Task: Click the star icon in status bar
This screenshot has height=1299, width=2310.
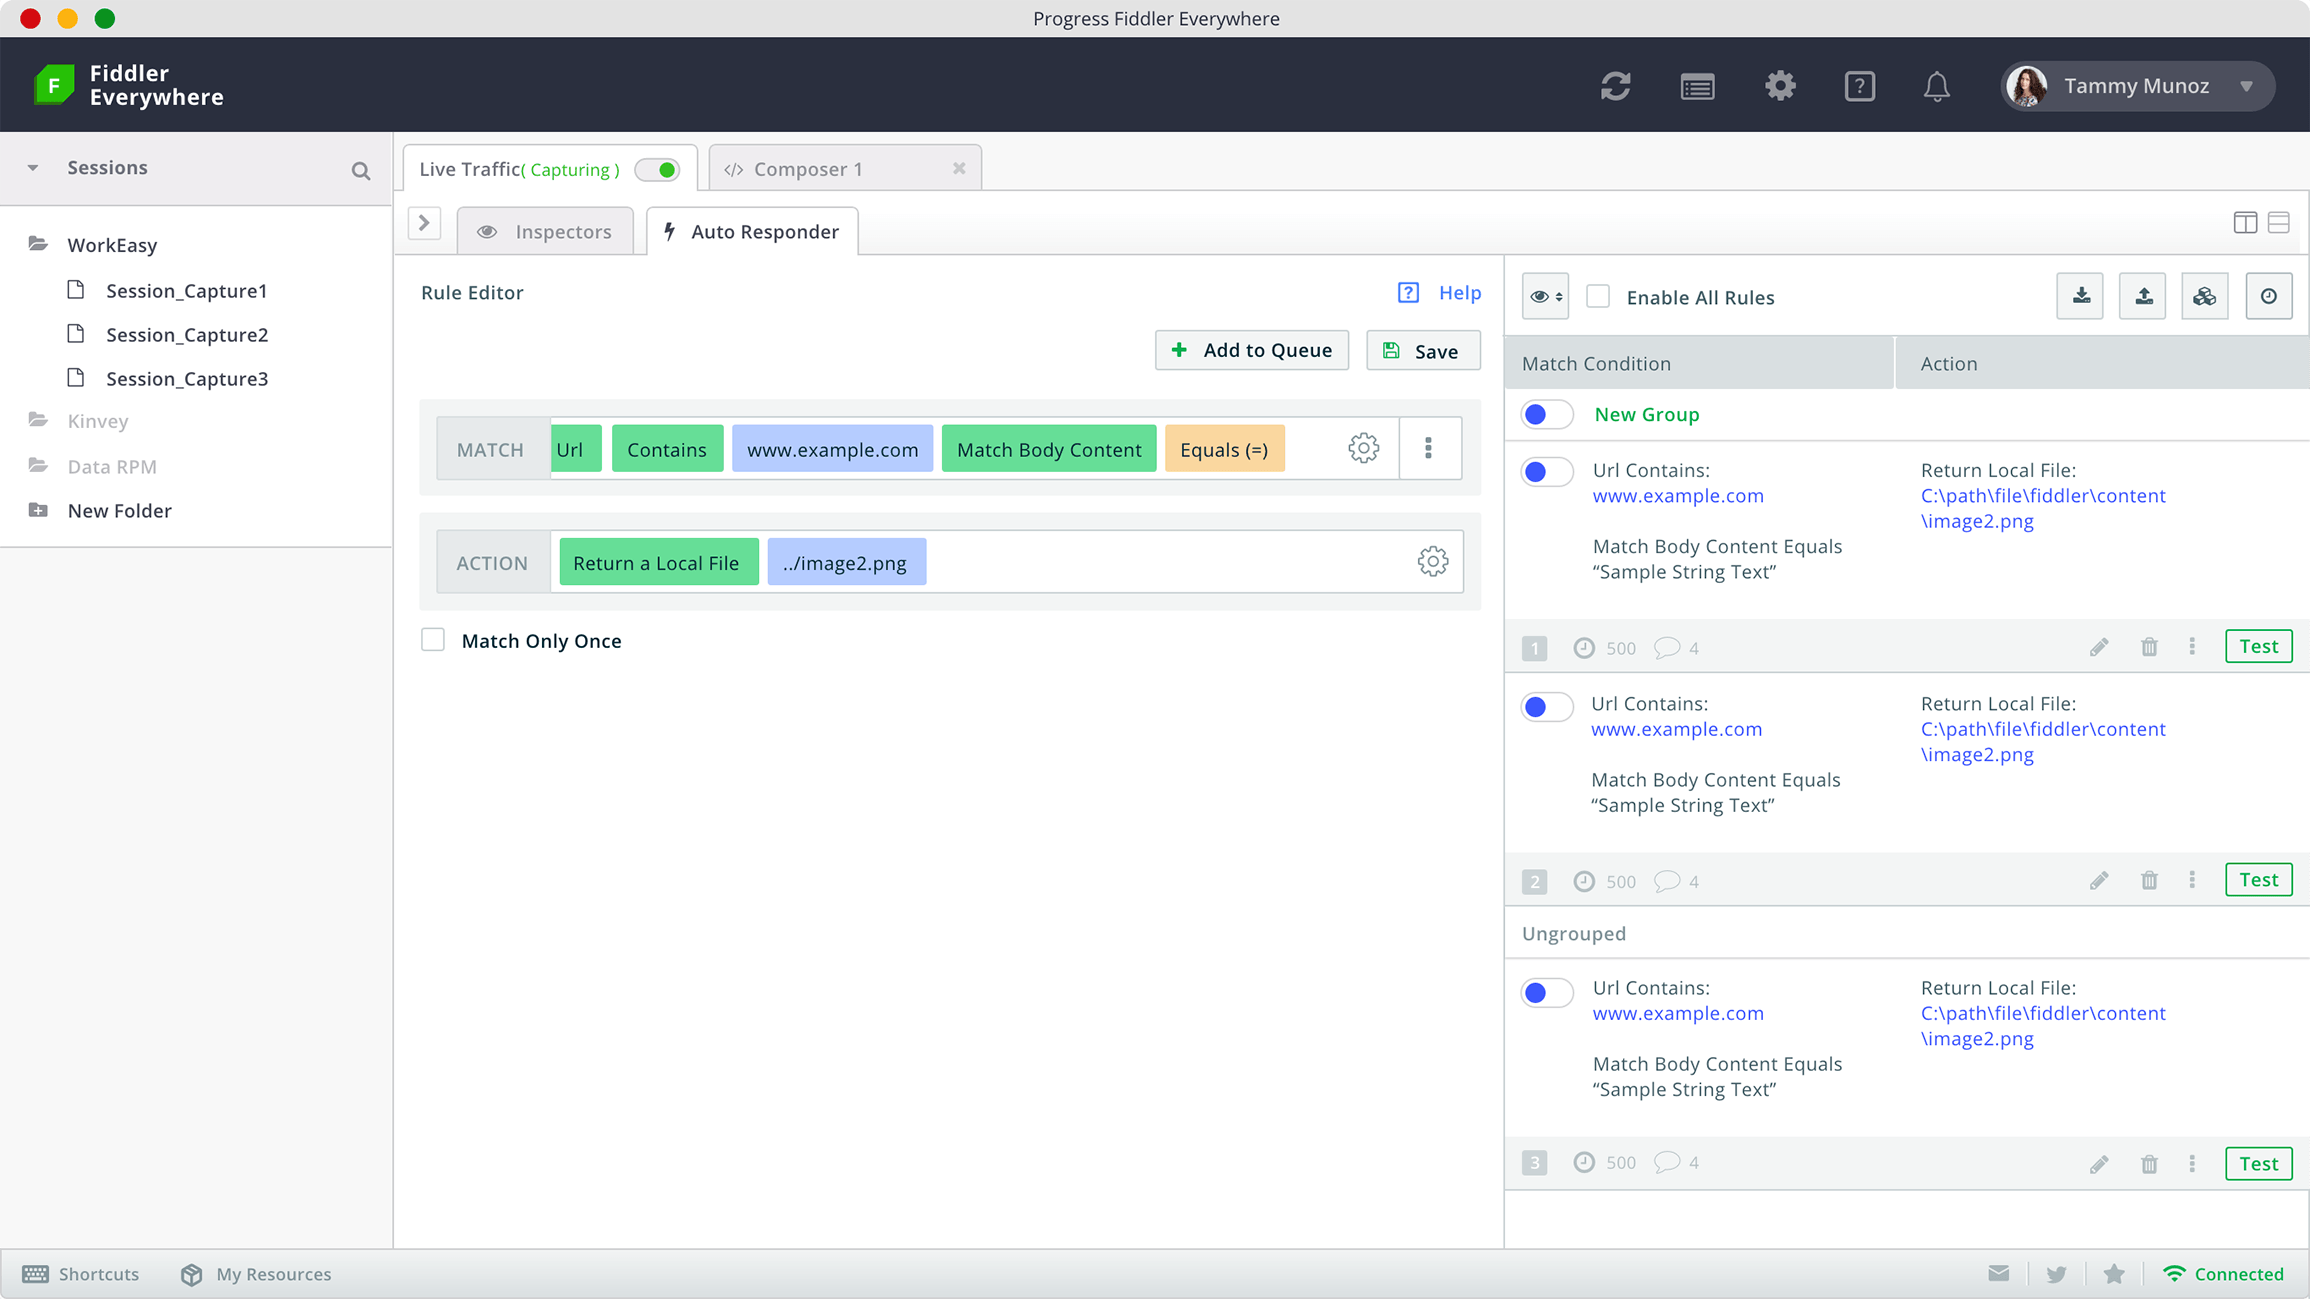Action: tap(2114, 1273)
